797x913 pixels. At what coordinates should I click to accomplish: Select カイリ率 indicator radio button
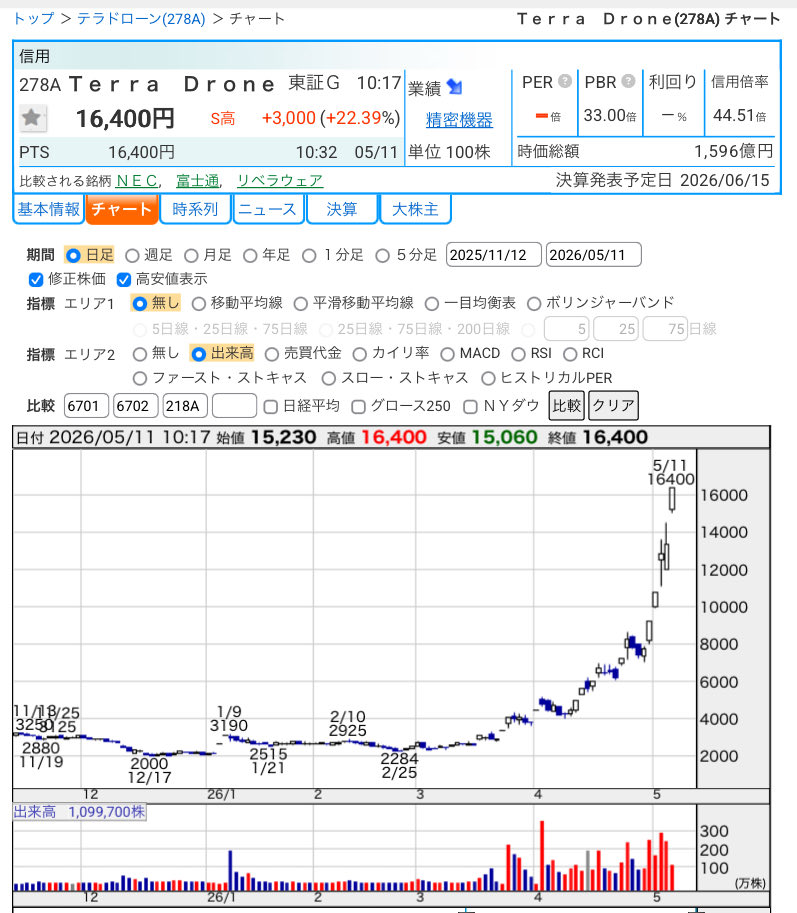click(360, 354)
